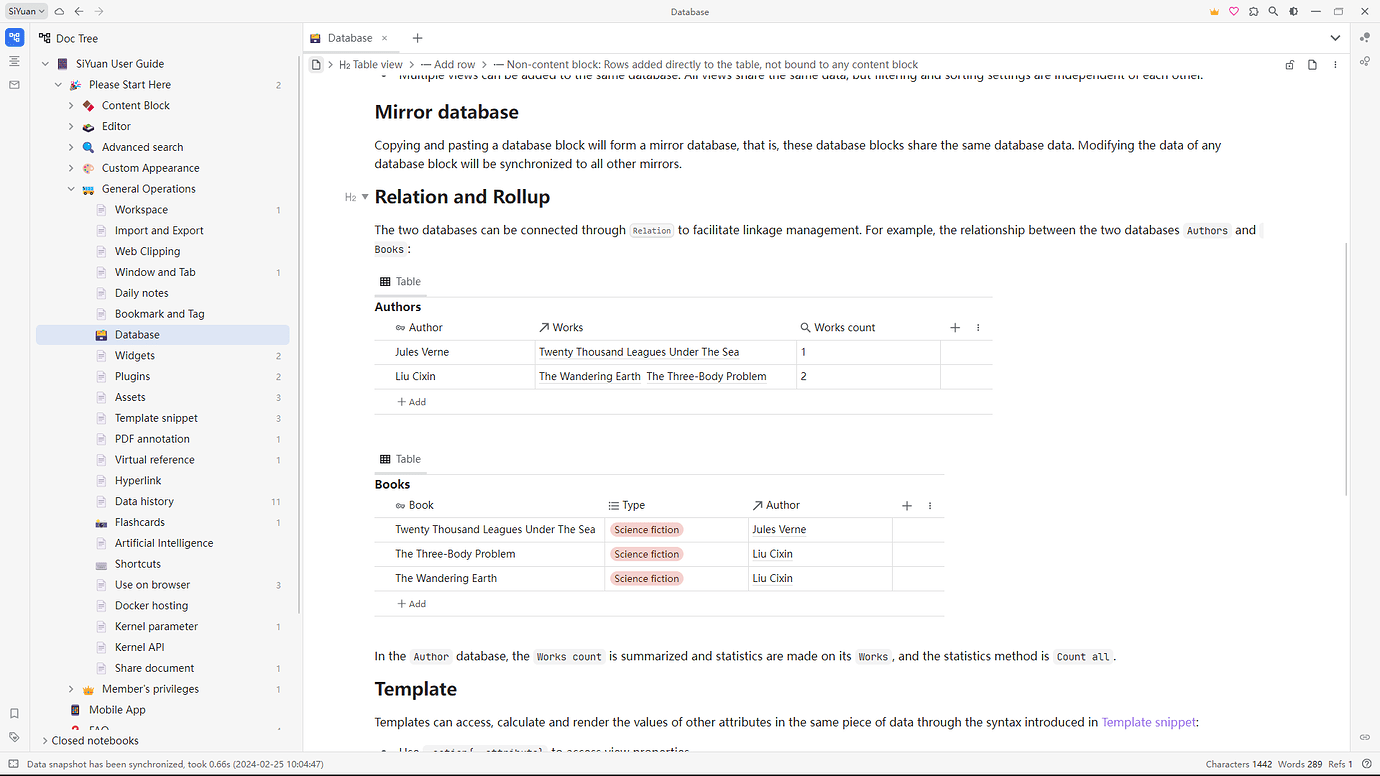Open the marketplace icon in the title bar
The height and width of the screenshot is (776, 1380).
point(1253,11)
